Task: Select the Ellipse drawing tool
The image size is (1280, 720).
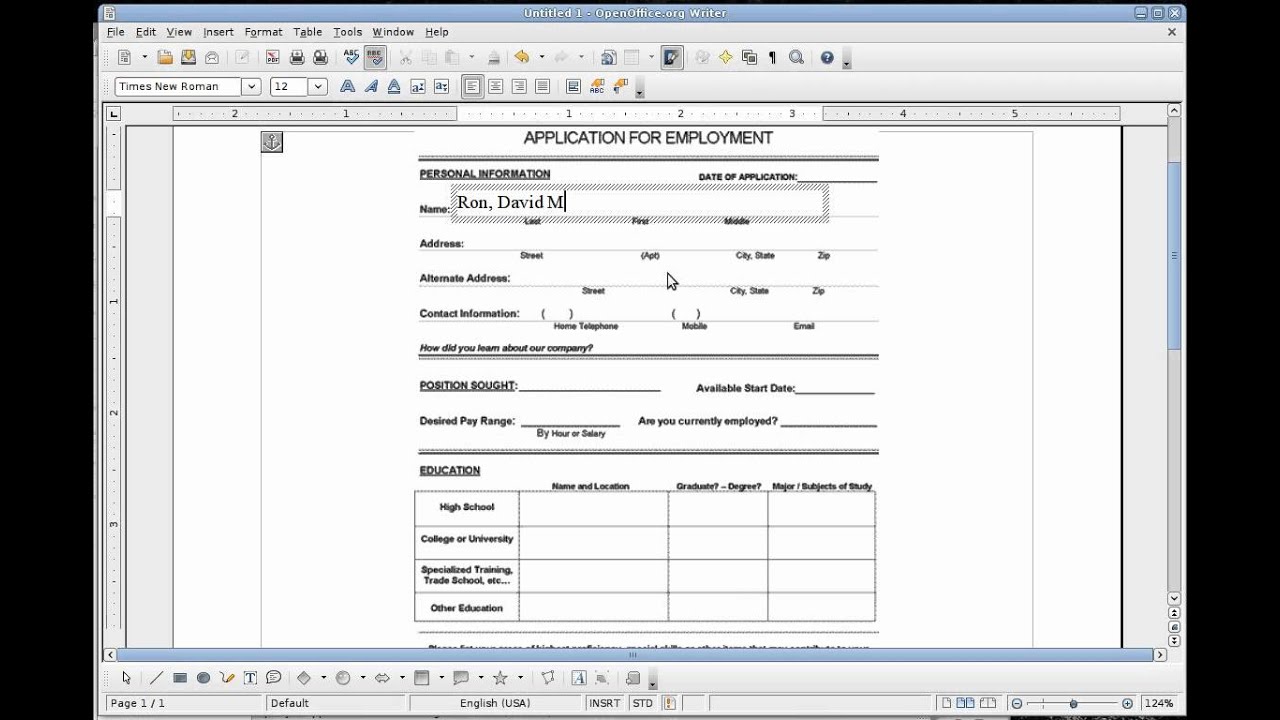Action: [x=203, y=678]
